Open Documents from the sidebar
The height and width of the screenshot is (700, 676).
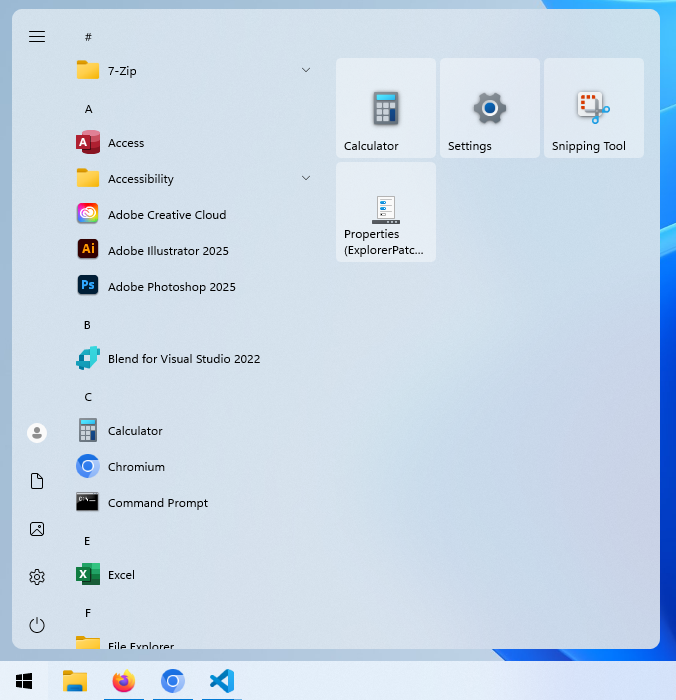click(x=37, y=481)
